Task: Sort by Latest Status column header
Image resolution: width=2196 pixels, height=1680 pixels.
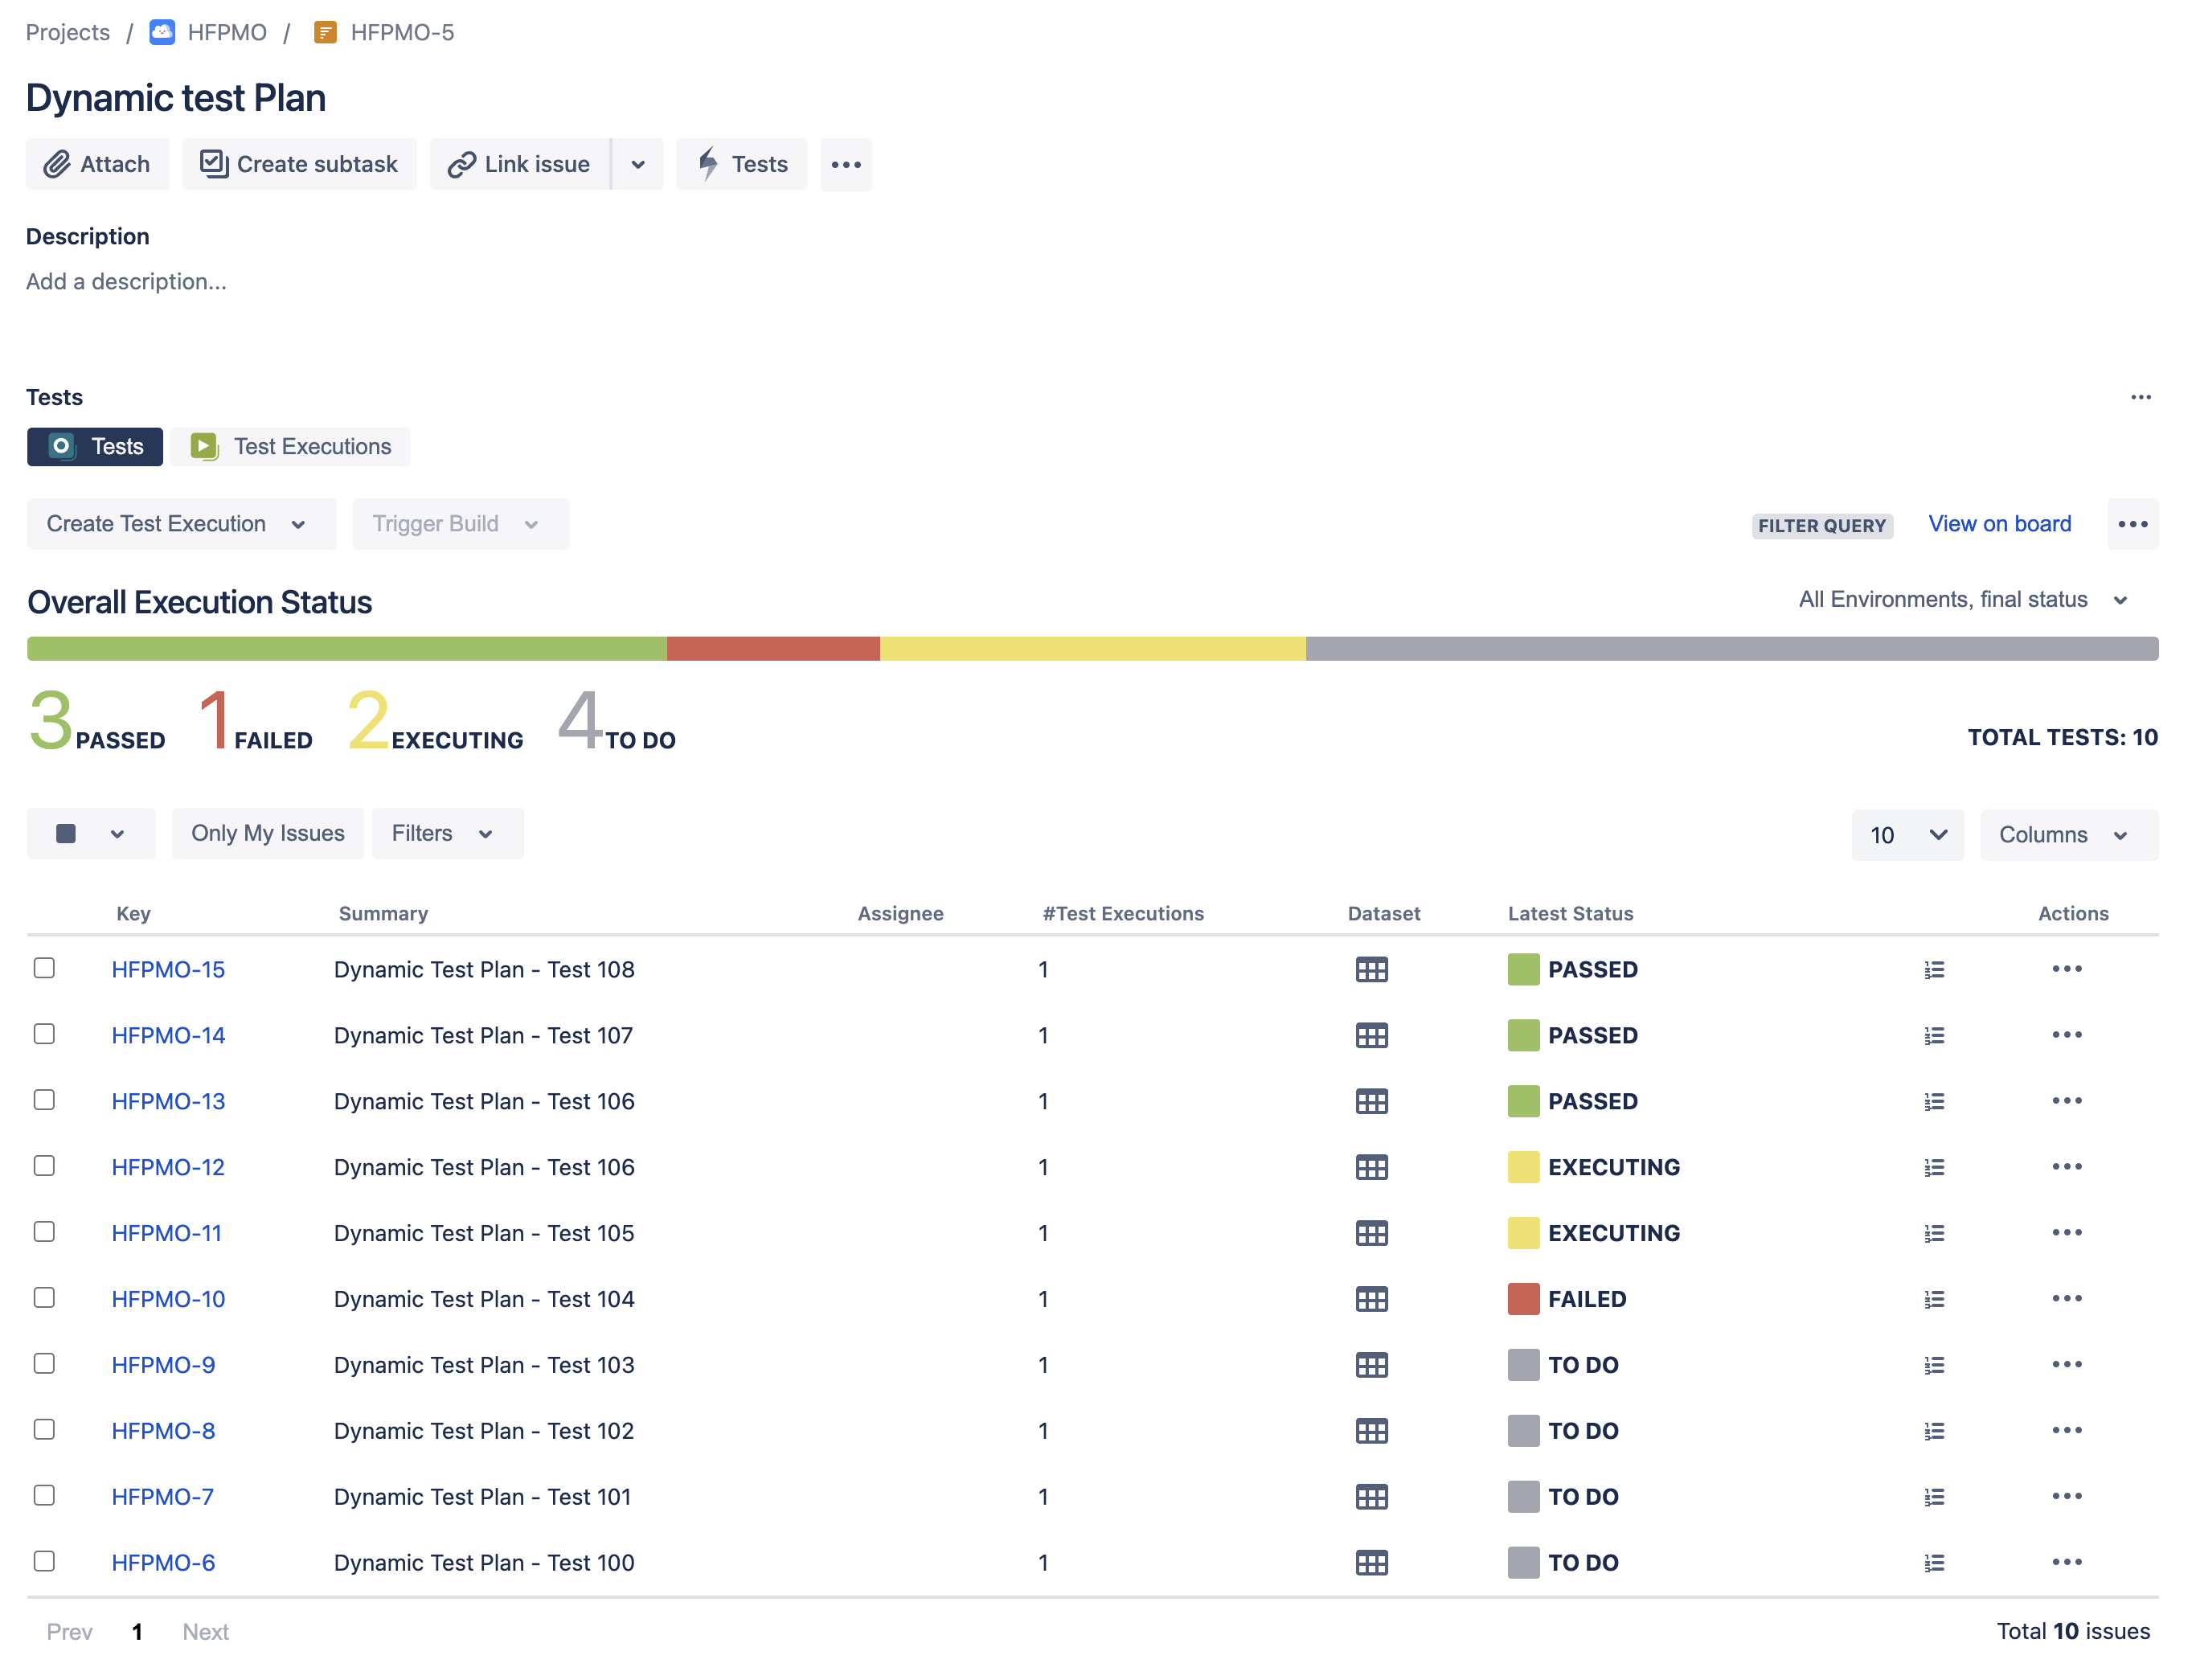Action: point(1570,914)
